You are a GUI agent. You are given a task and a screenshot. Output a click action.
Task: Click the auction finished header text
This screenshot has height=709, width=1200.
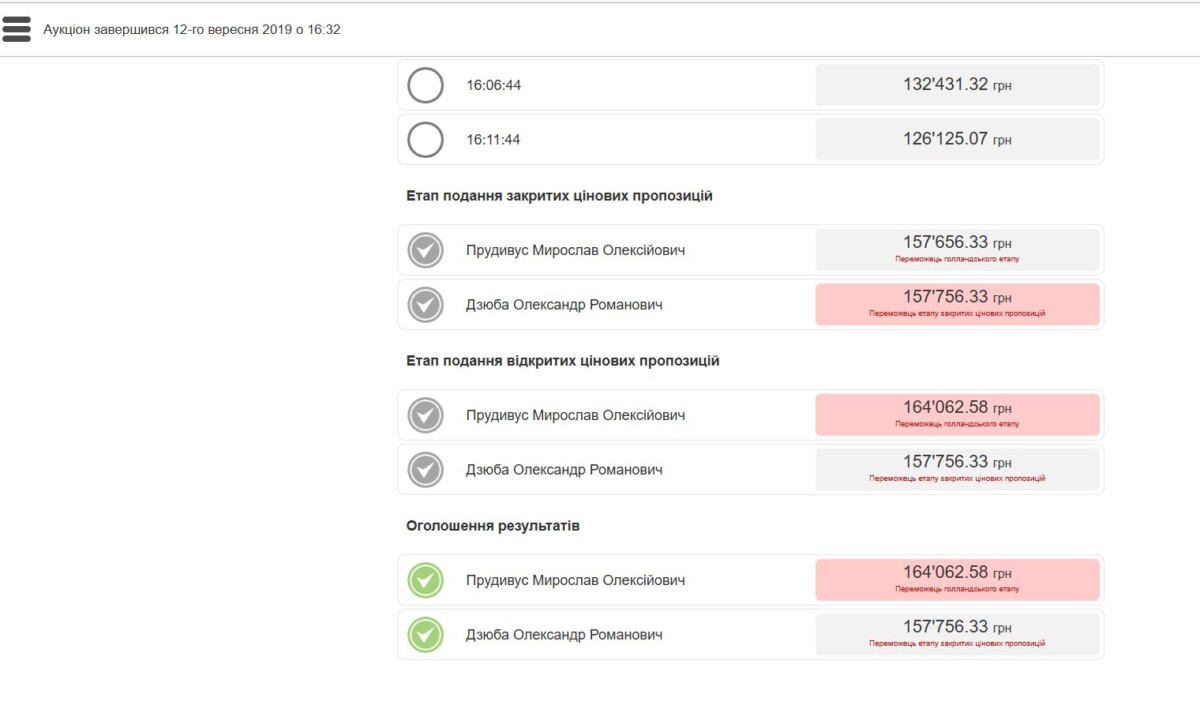tap(192, 30)
